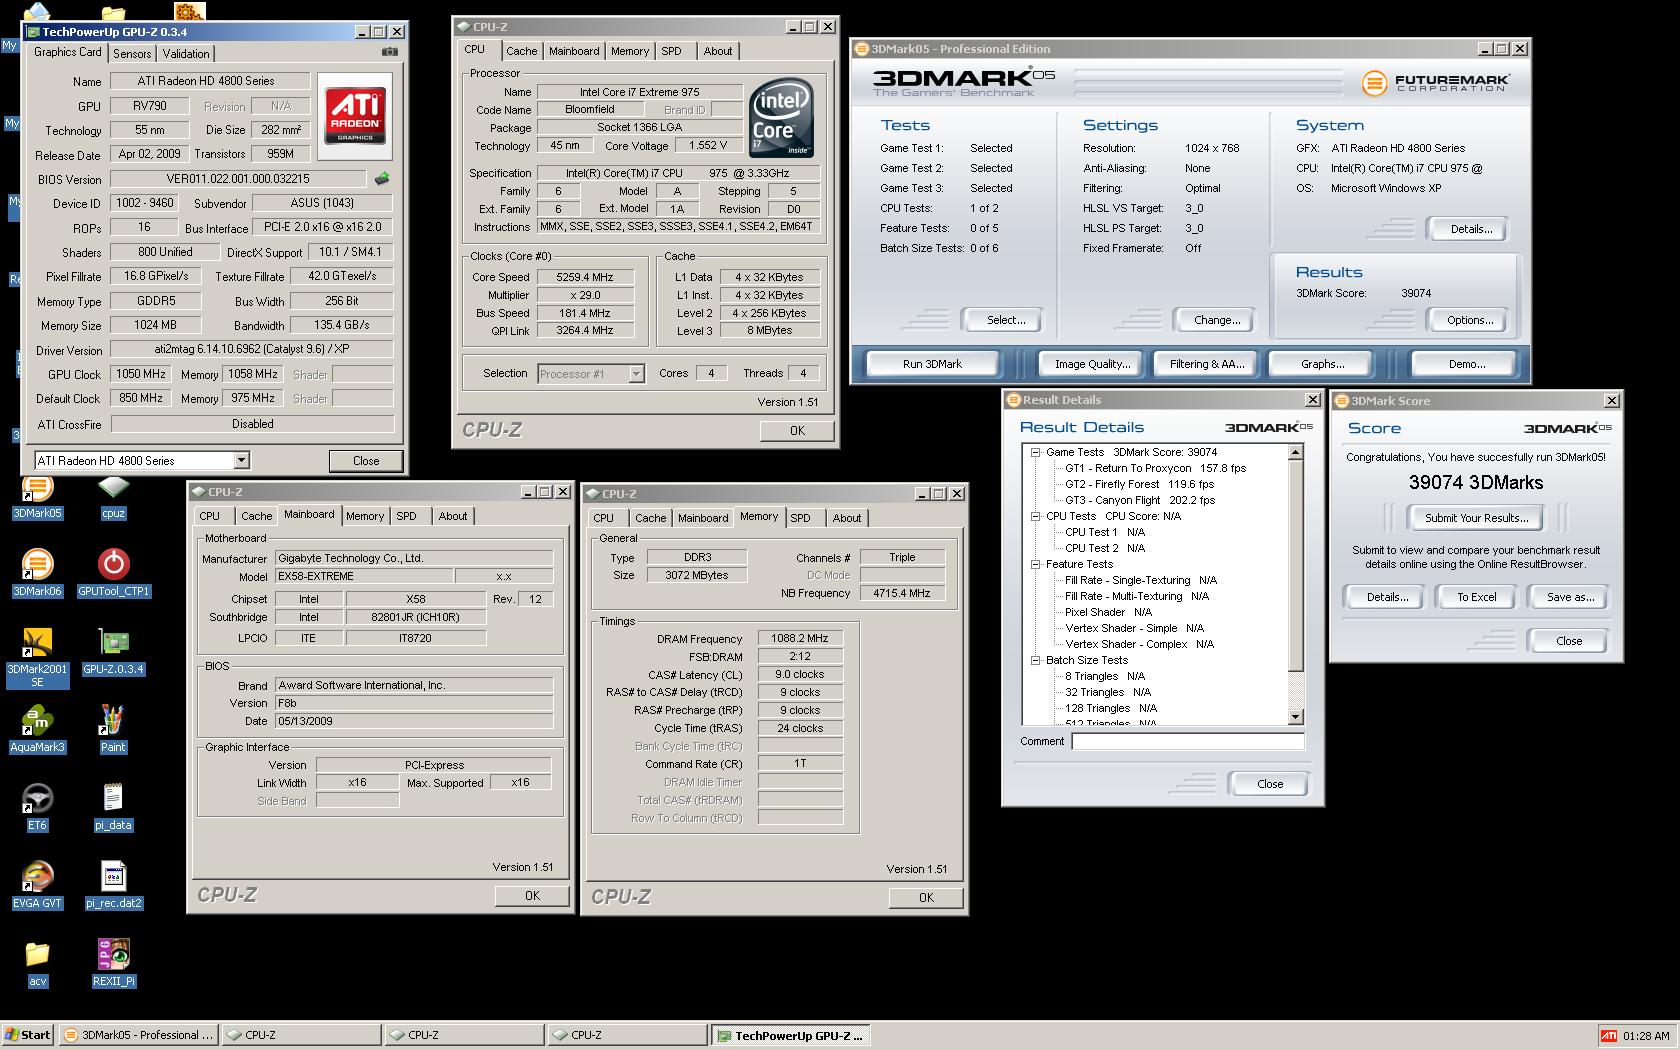Open the EVGA GVT desktop shortcut
This screenshot has height=1050, width=1680.
coord(37,885)
